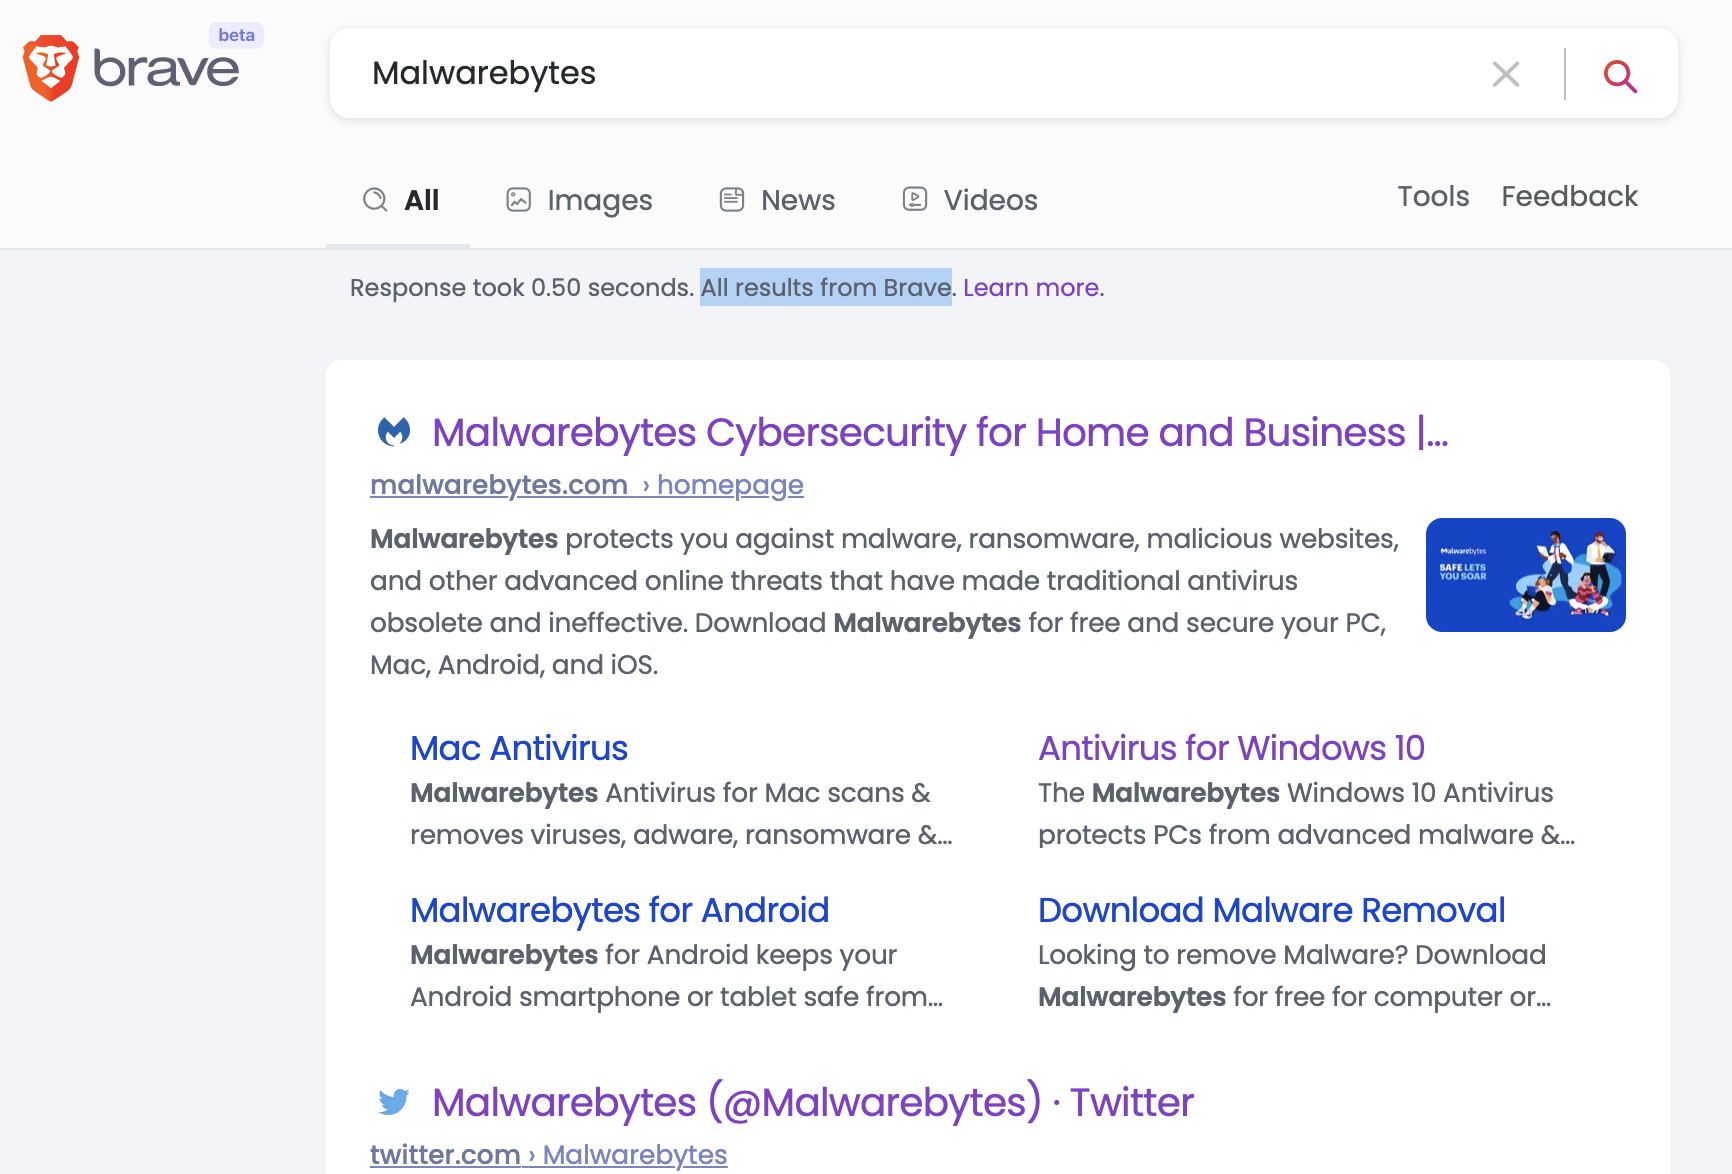Click the News tab newspaper icon

pos(732,199)
